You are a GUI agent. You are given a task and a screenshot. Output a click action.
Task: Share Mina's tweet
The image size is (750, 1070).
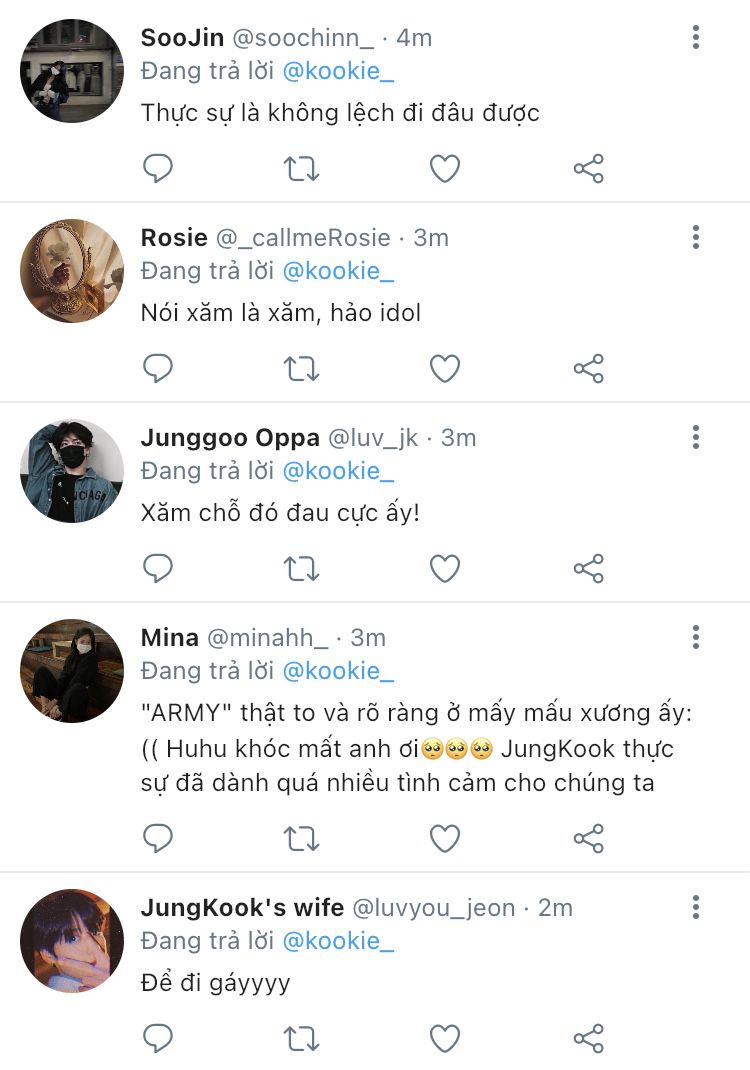click(589, 838)
